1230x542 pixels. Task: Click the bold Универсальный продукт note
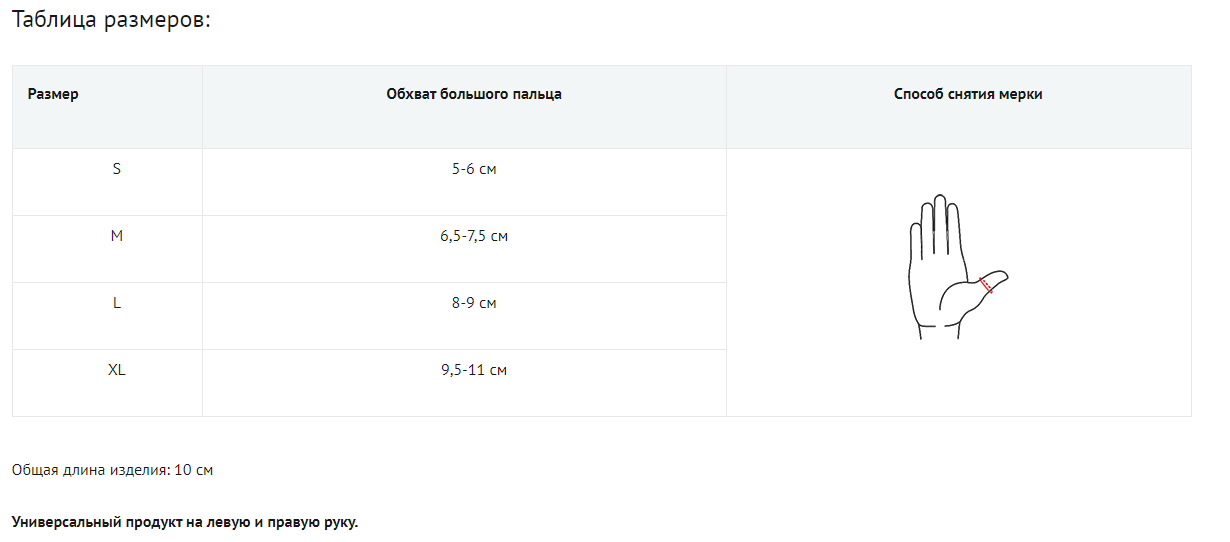coord(185,522)
